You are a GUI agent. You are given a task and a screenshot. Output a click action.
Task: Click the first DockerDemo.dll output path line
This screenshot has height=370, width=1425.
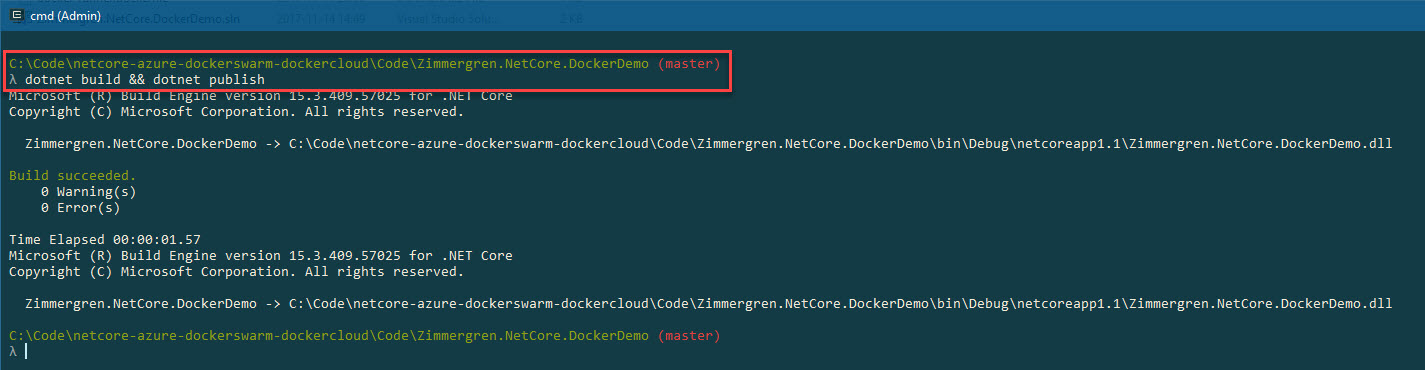coord(708,144)
